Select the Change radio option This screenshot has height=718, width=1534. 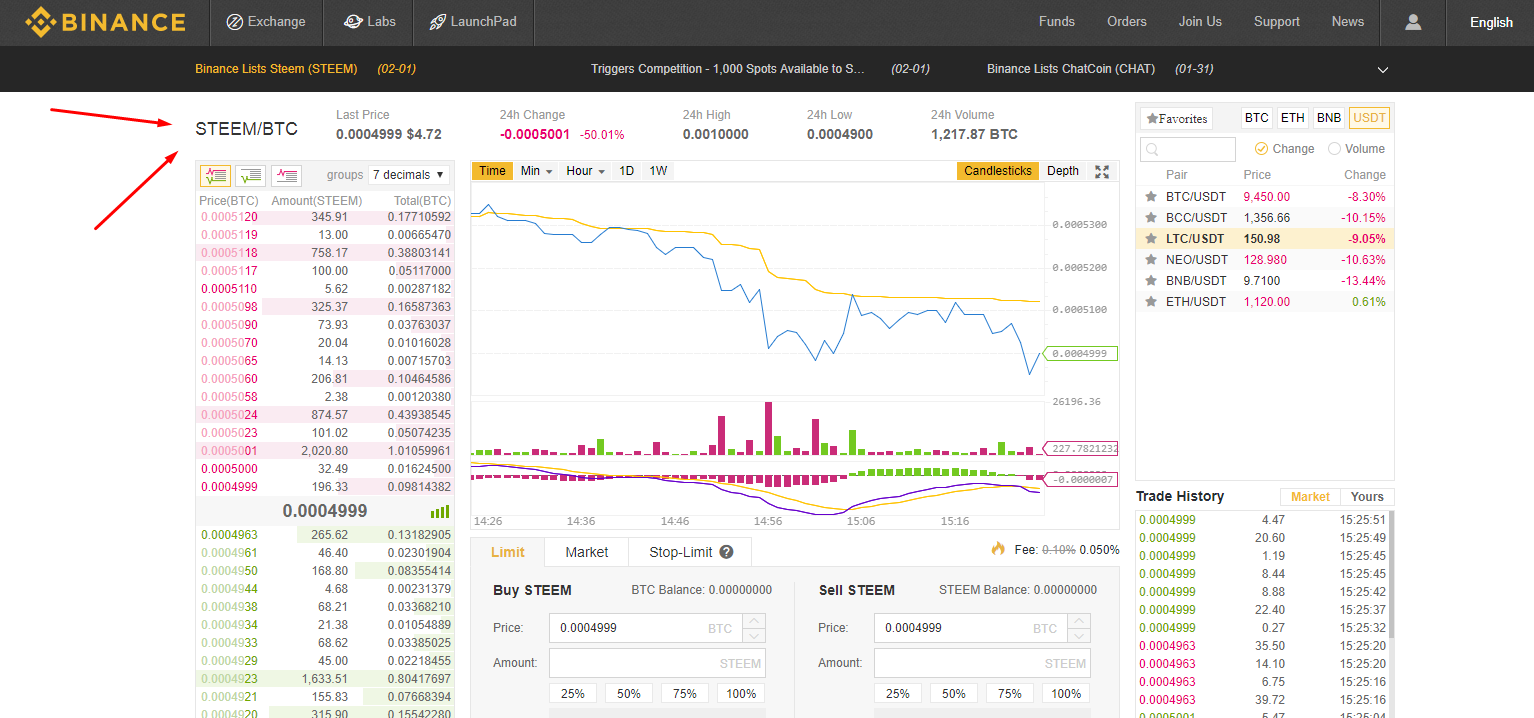tap(1284, 149)
